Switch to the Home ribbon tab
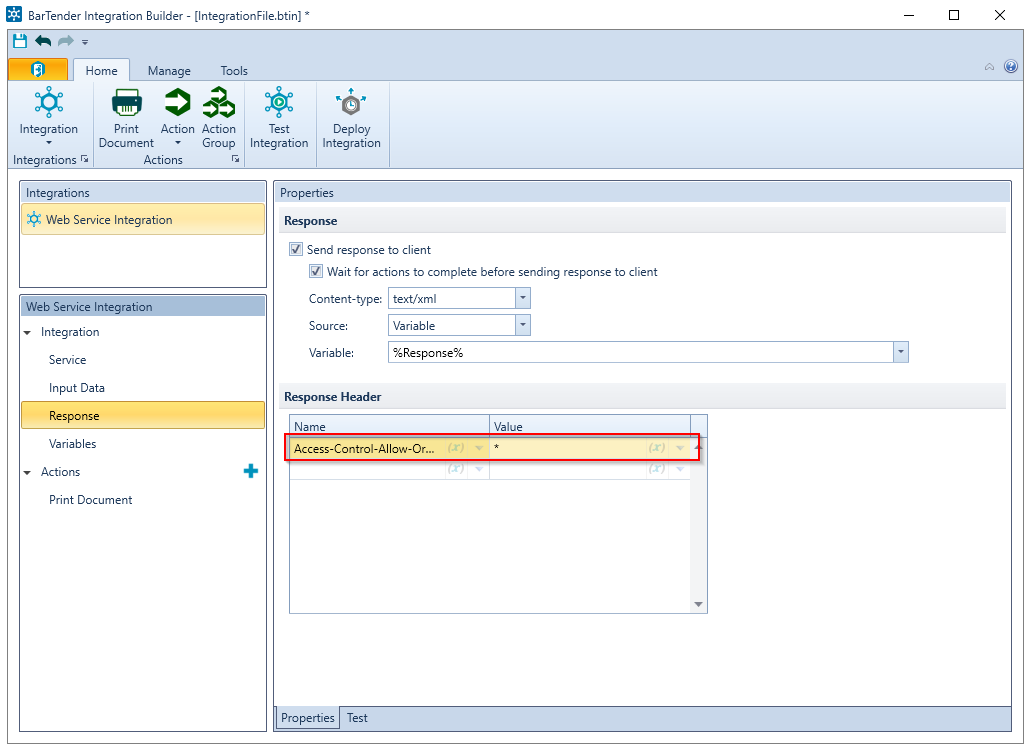Viewport: 1031px width, 751px height. click(x=101, y=70)
